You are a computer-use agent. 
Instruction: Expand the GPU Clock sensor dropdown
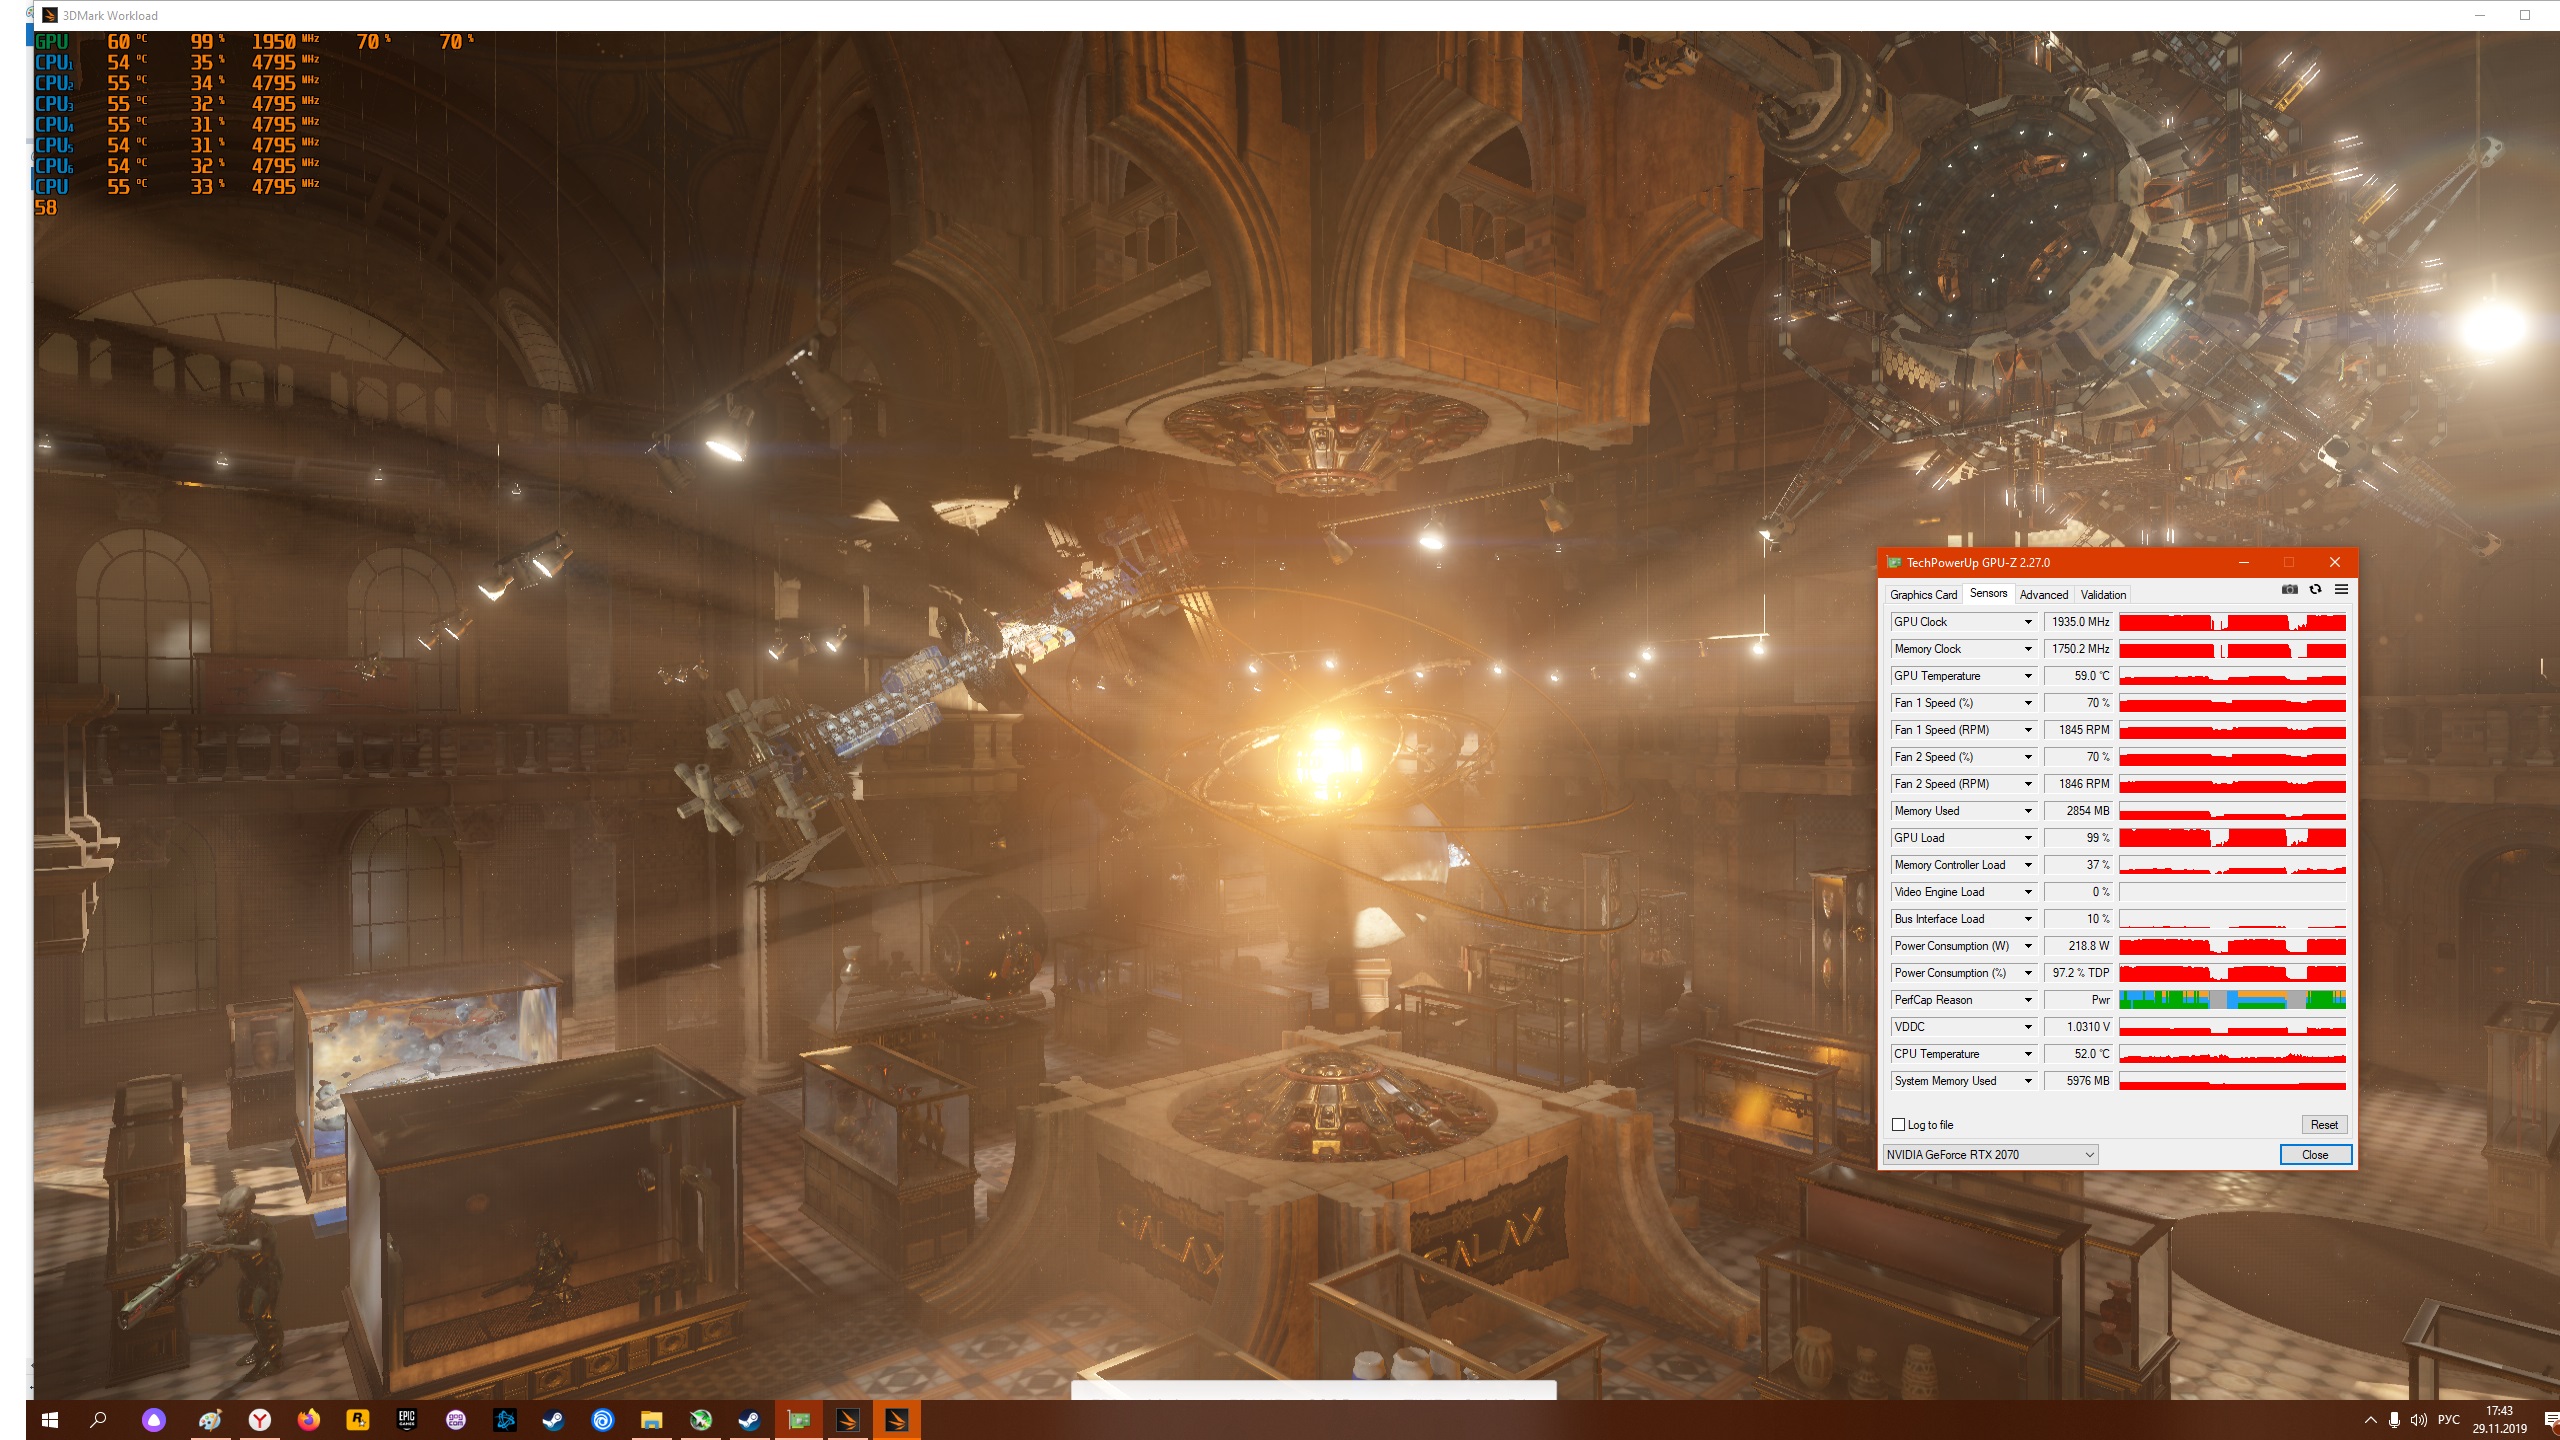(x=2028, y=622)
